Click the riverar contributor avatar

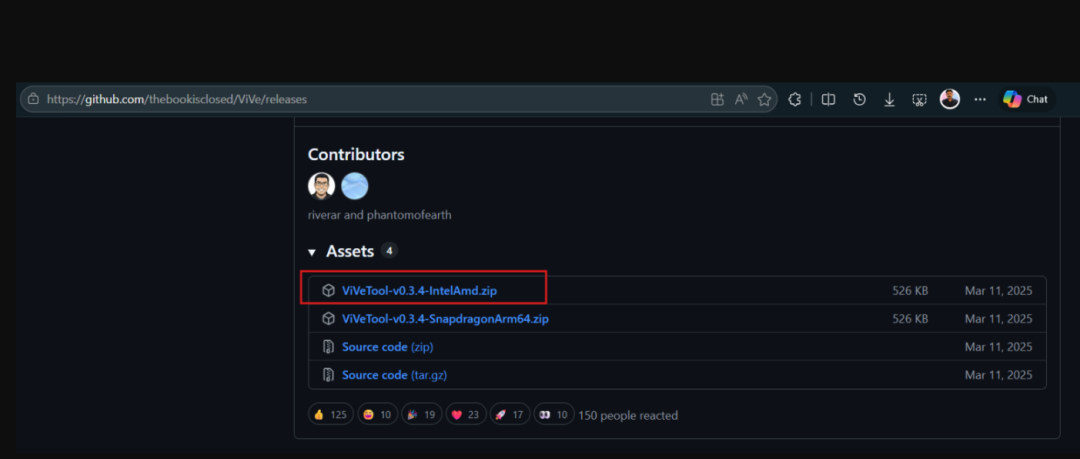point(321,186)
